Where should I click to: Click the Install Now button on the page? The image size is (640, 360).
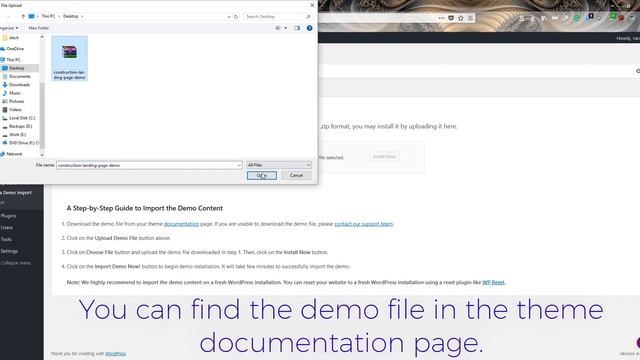tap(384, 156)
